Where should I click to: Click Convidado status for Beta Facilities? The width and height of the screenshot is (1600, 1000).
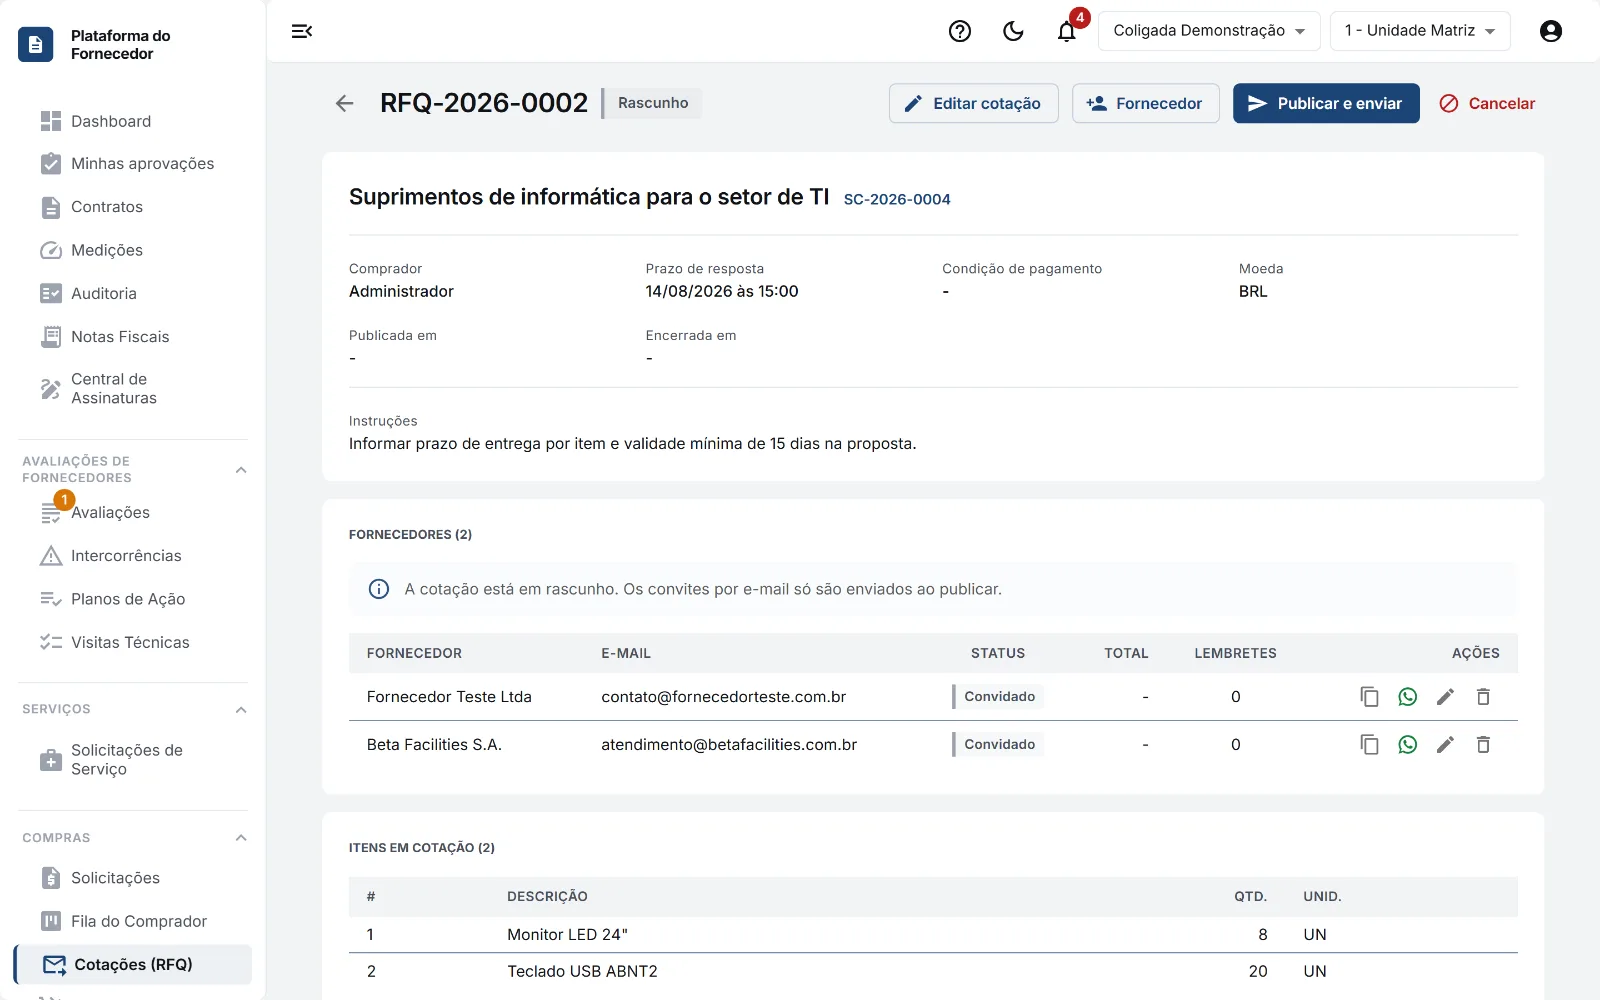998,745
